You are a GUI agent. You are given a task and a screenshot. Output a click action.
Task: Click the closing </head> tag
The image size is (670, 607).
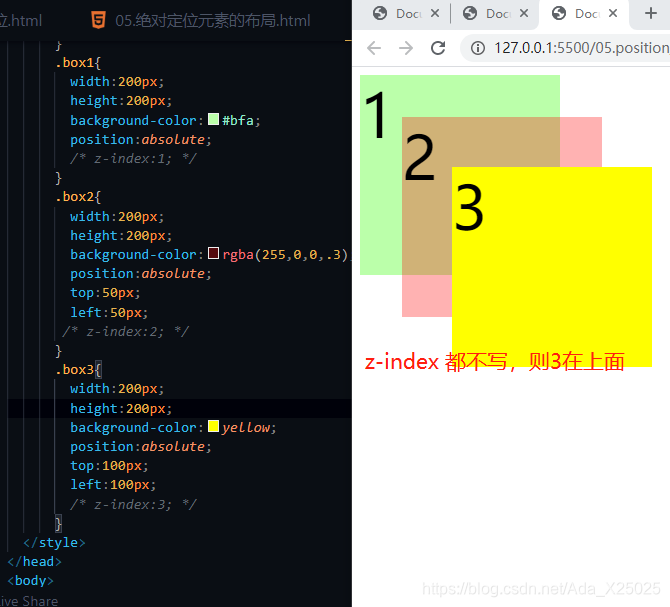[35, 561]
